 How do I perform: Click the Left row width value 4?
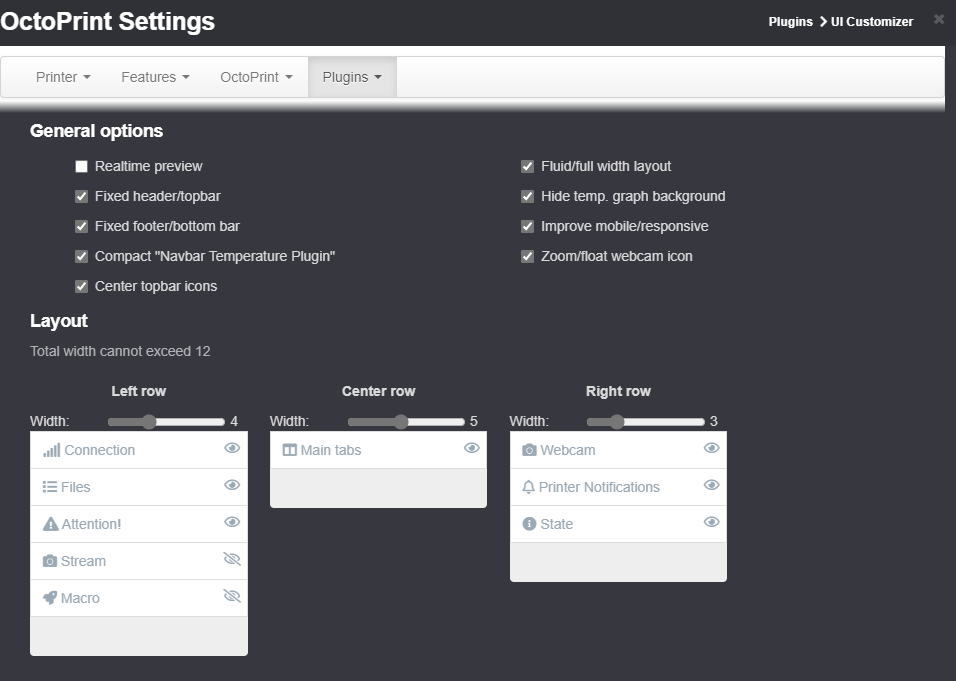[x=234, y=422]
